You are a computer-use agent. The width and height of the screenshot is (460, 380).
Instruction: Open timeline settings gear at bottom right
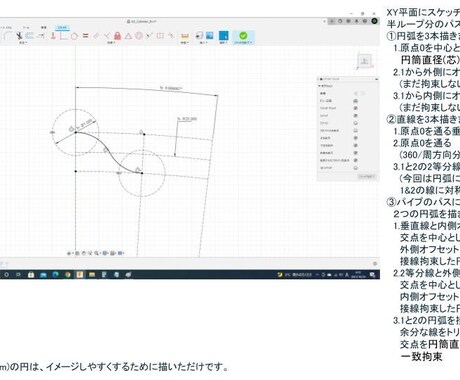[375, 263]
